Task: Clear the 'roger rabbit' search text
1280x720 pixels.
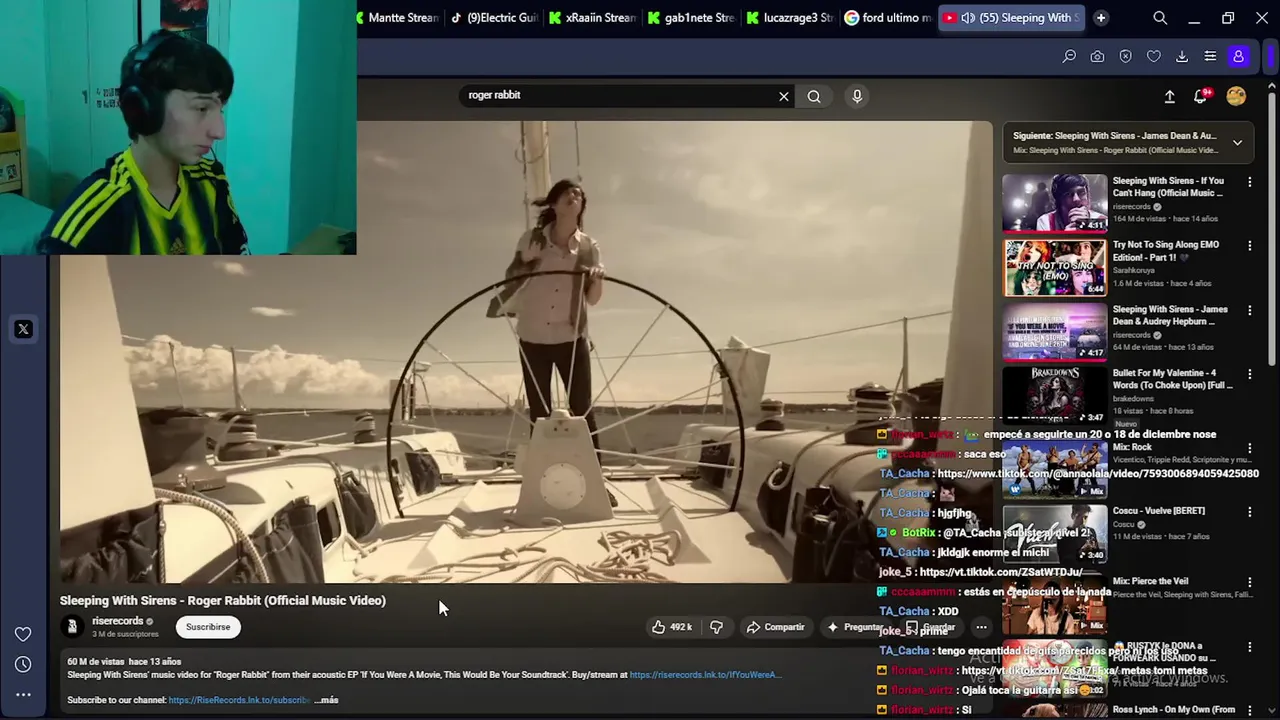Action: (x=784, y=96)
